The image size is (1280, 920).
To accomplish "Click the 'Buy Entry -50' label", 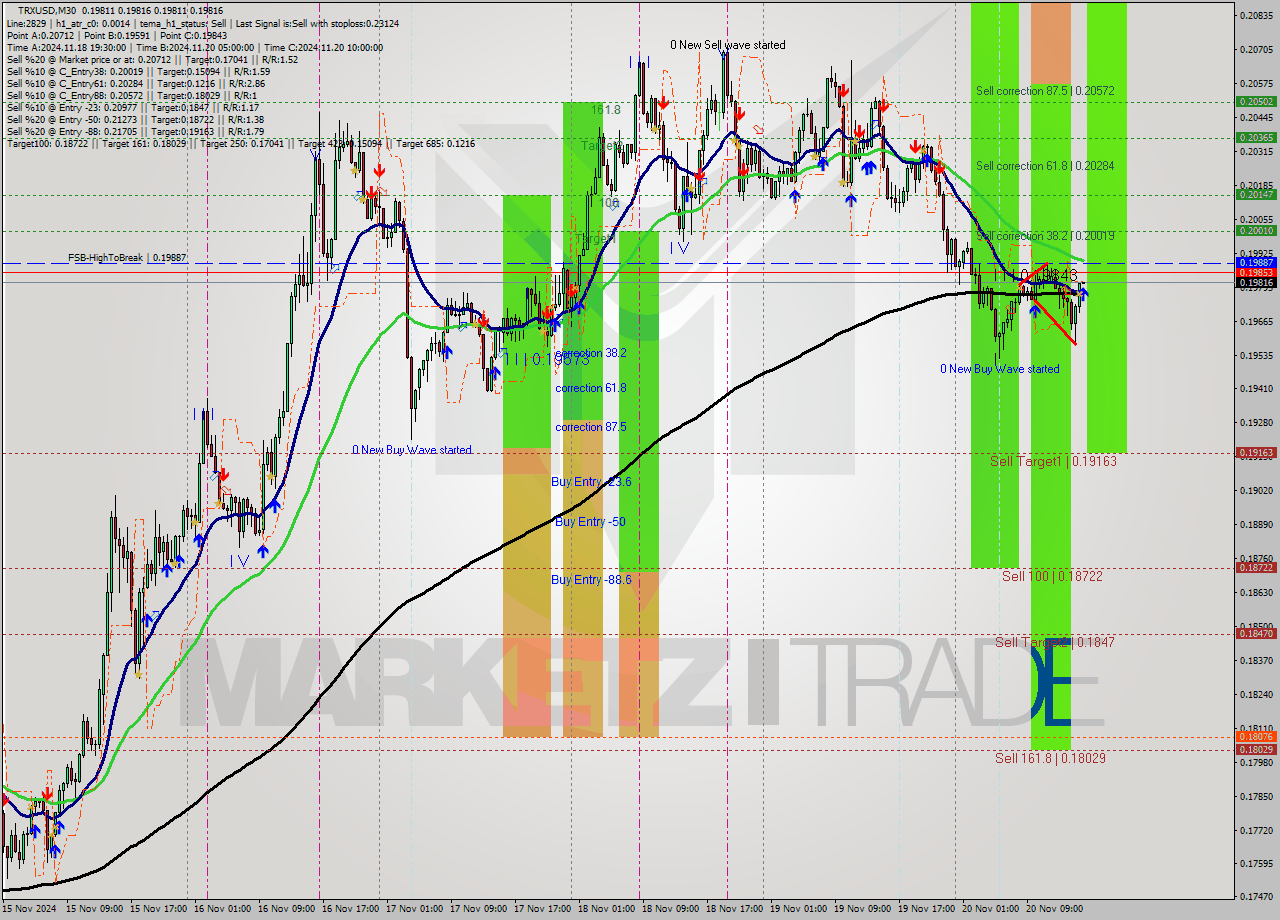I will [590, 522].
